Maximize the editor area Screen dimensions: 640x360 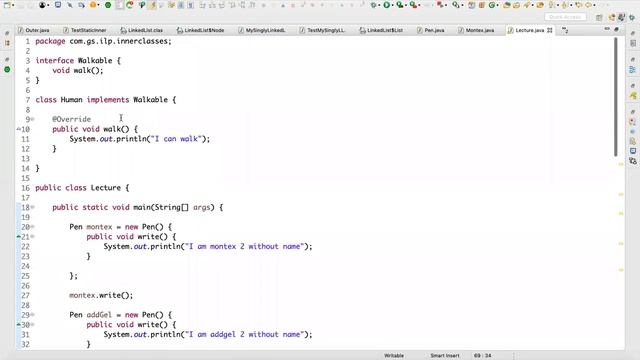[616, 29]
